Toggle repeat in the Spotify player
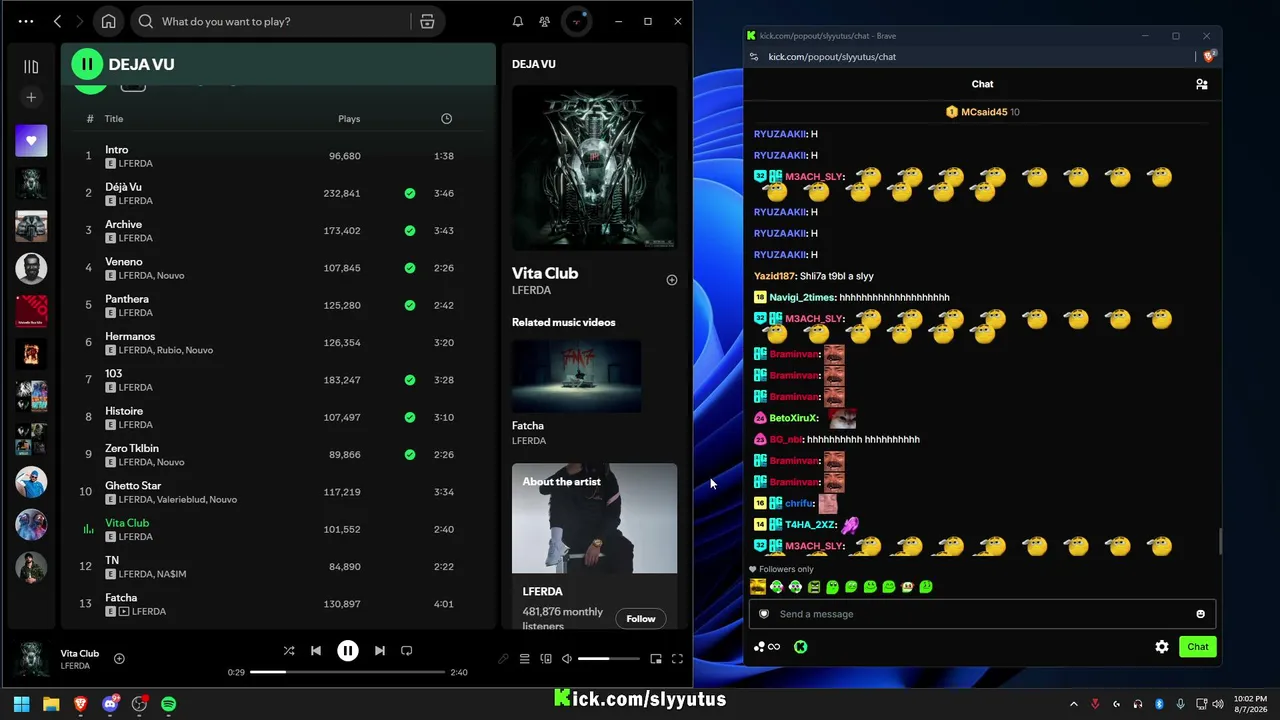Screen dimensions: 1280x720 click(406, 650)
